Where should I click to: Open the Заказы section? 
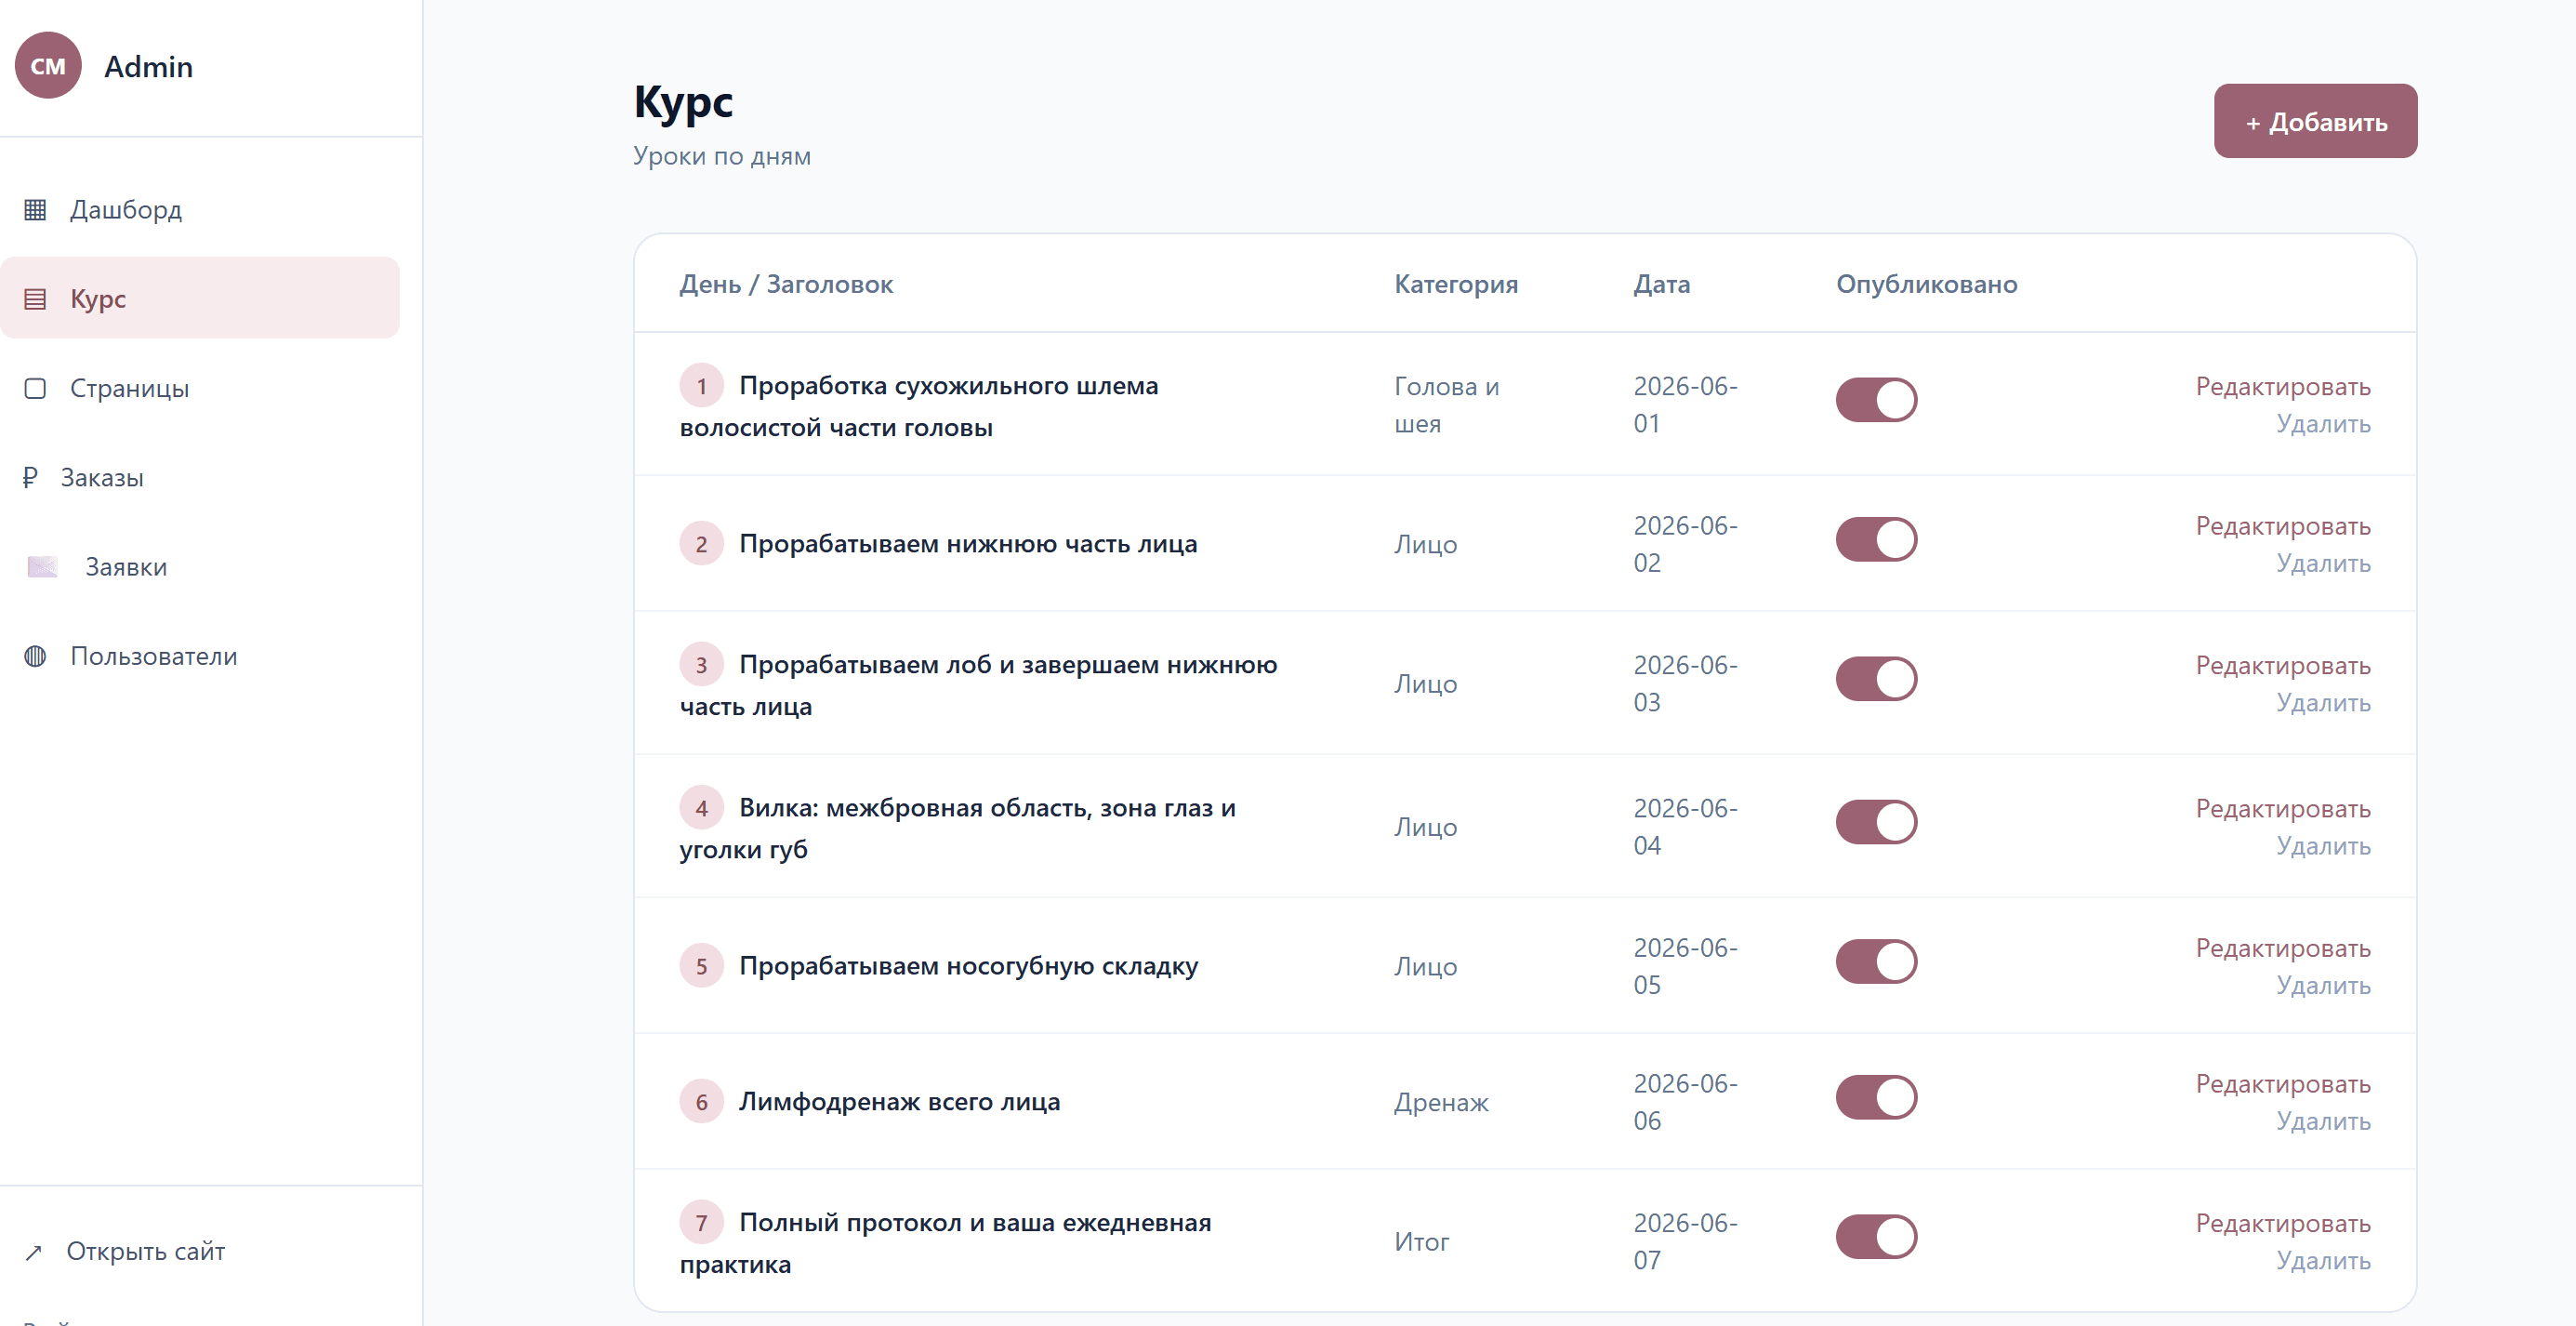tap(200, 477)
